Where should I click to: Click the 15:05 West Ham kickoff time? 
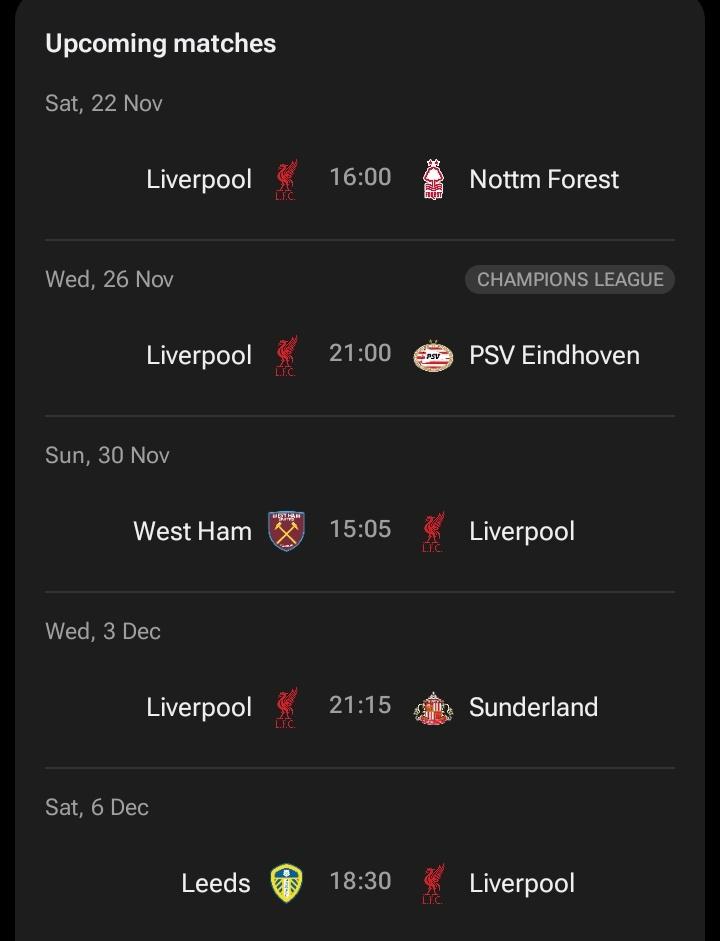coord(360,529)
